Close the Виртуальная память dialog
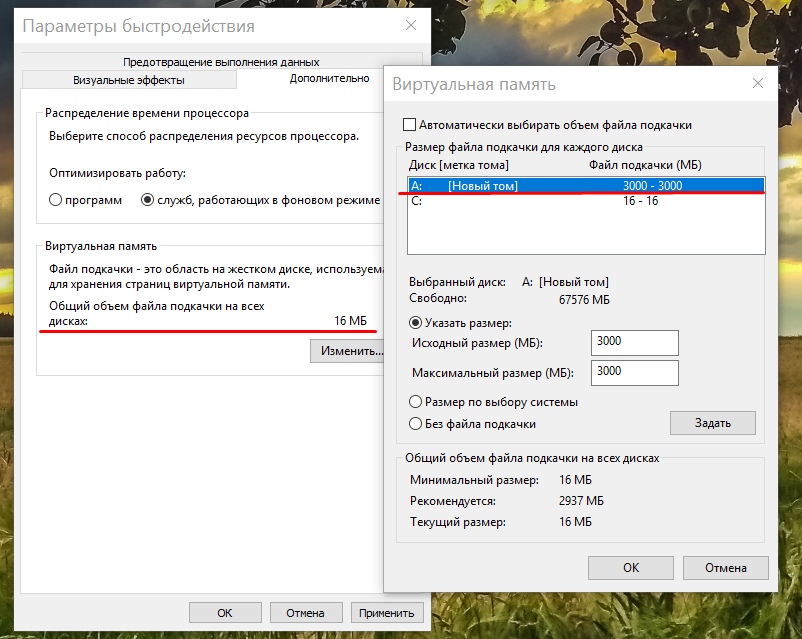This screenshot has height=639, width=802. point(755,85)
